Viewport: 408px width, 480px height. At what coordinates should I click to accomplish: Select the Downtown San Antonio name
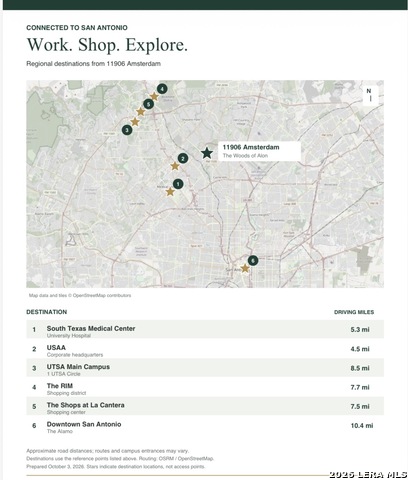tap(84, 424)
